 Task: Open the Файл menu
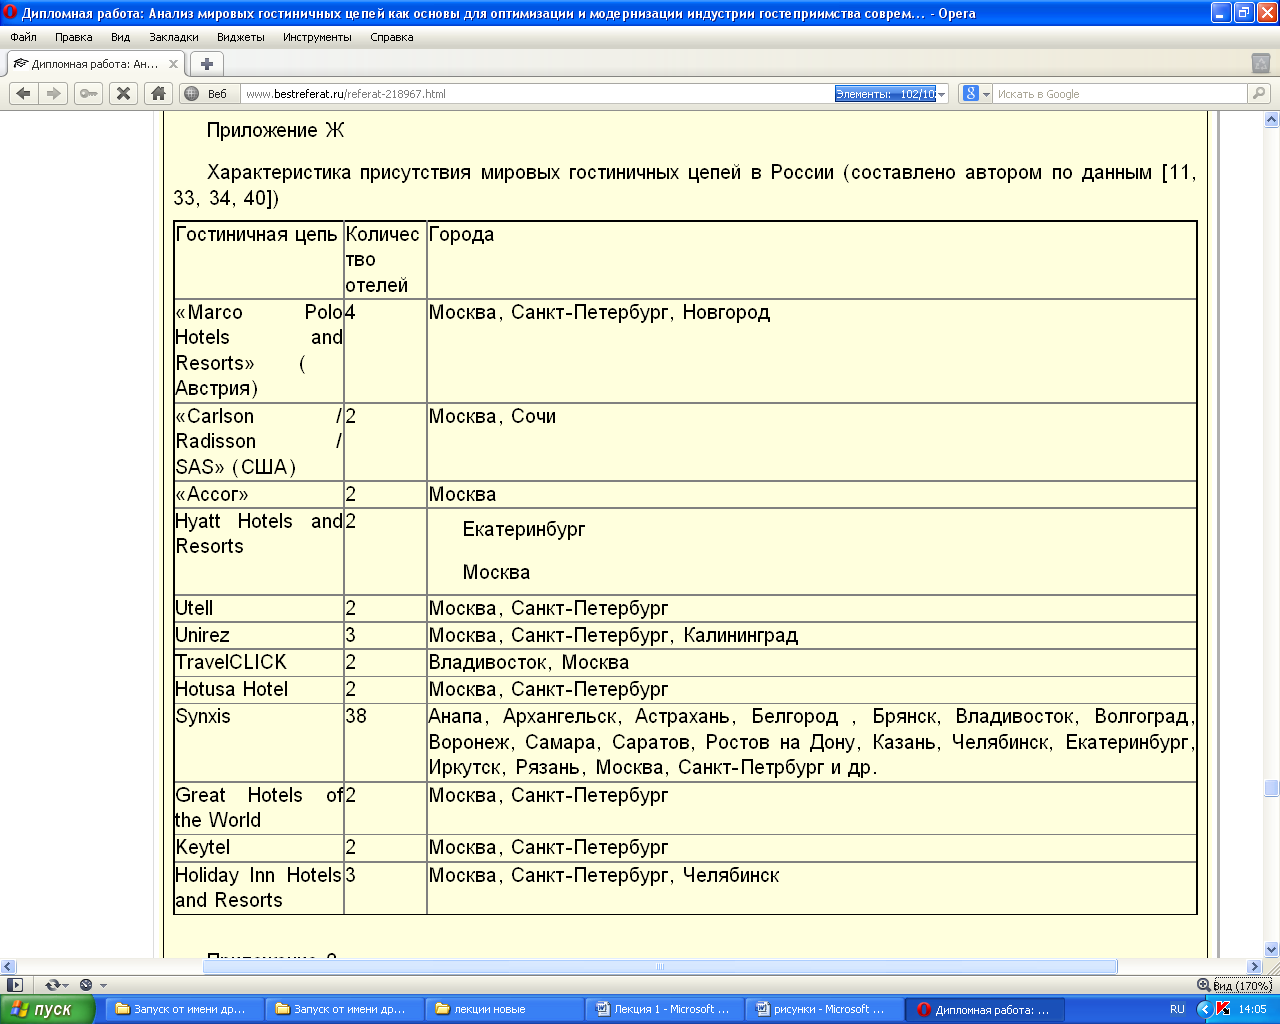tap(23, 37)
